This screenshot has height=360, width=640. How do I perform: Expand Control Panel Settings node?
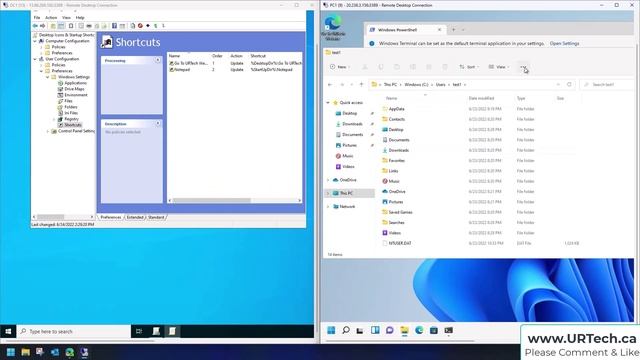(x=48, y=131)
